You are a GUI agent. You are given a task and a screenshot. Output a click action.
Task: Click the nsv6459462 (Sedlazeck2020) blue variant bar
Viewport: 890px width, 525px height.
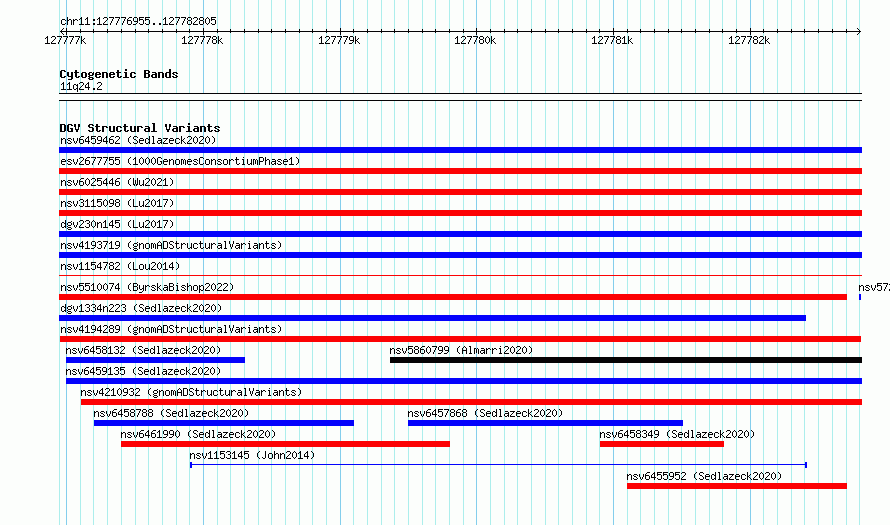coord(460,150)
